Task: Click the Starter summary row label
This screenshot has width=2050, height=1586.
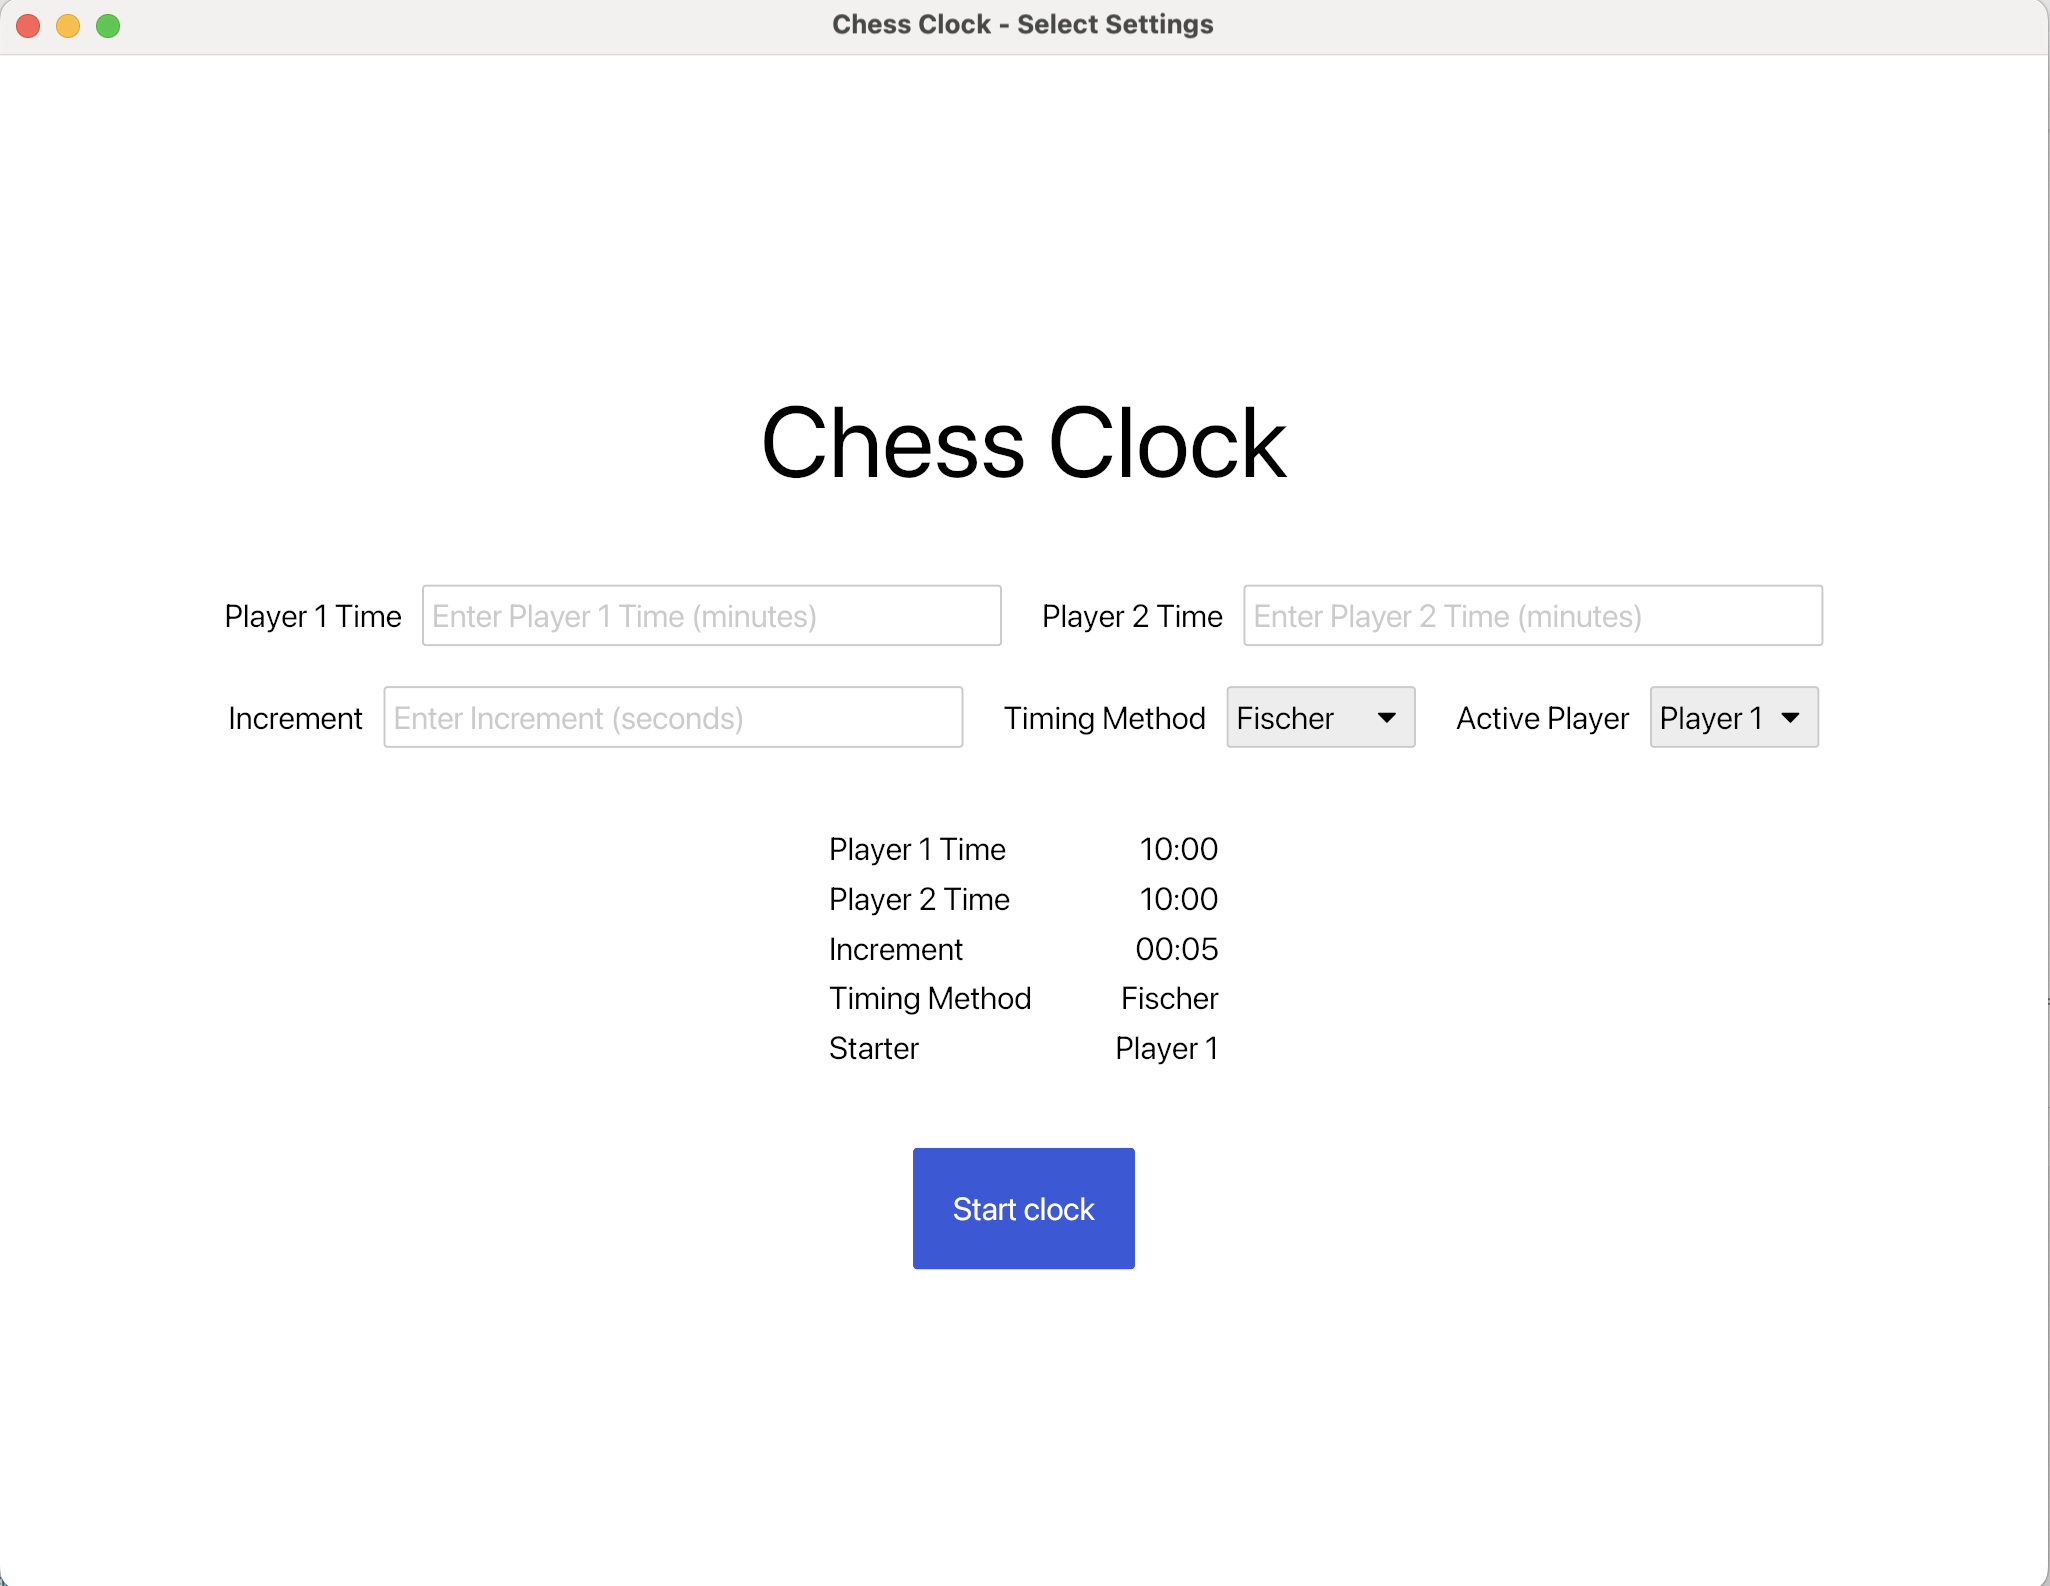Action: point(873,1049)
